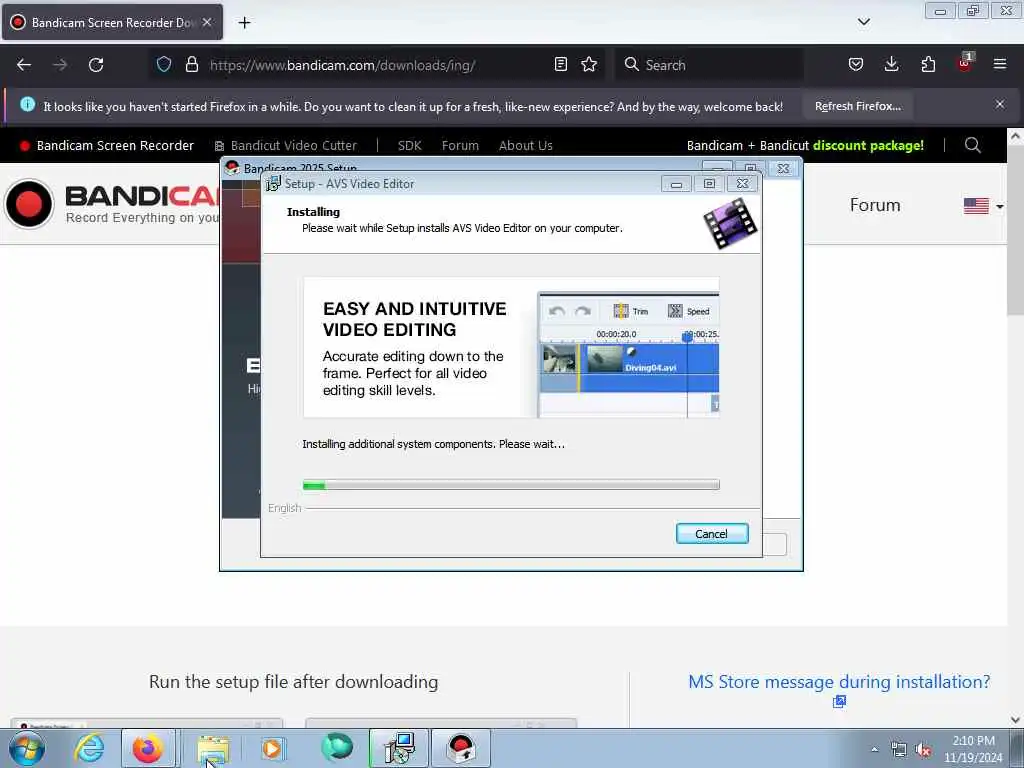
Task: Show hidden system tray icons
Action: (874, 749)
